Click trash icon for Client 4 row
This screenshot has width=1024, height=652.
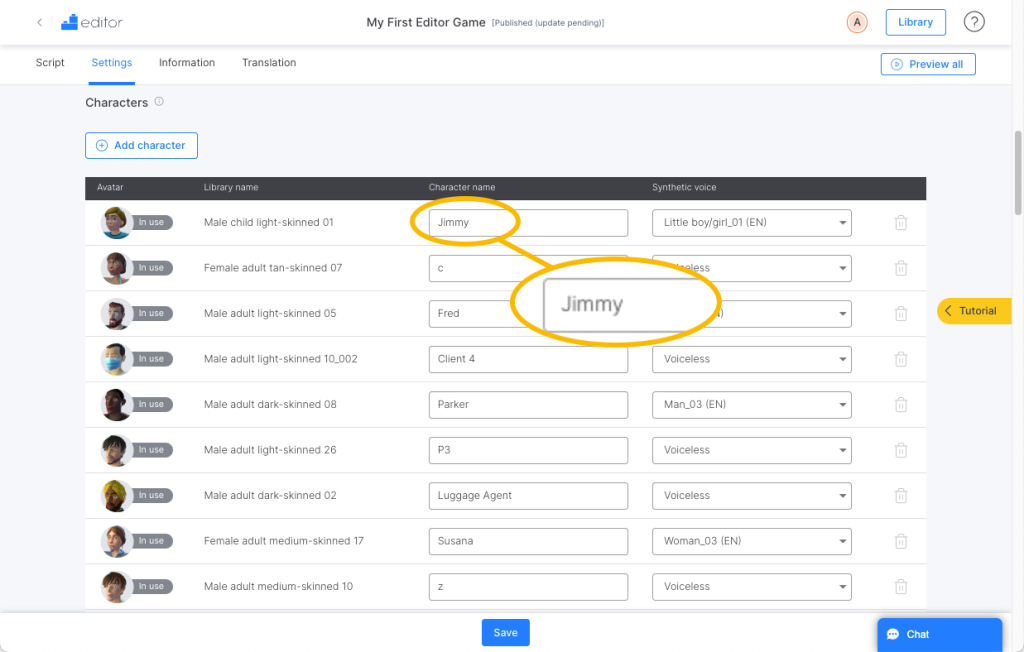pos(901,359)
